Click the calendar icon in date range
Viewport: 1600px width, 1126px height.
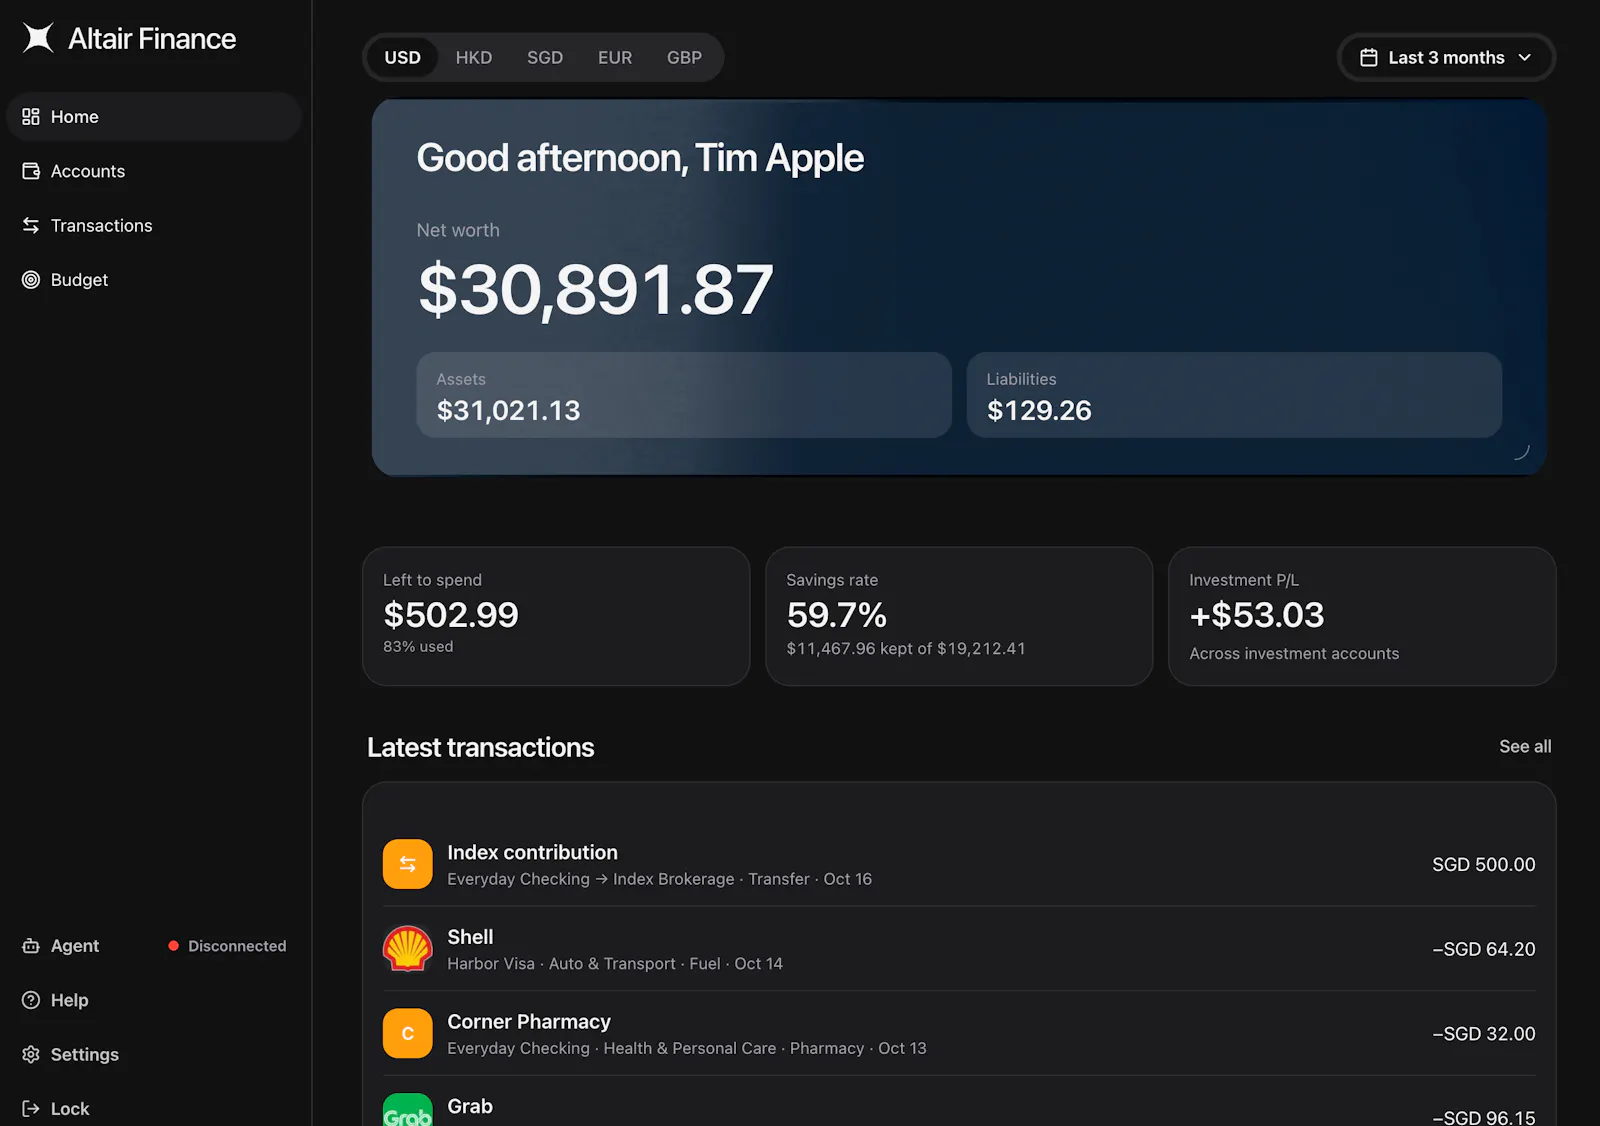(1369, 58)
